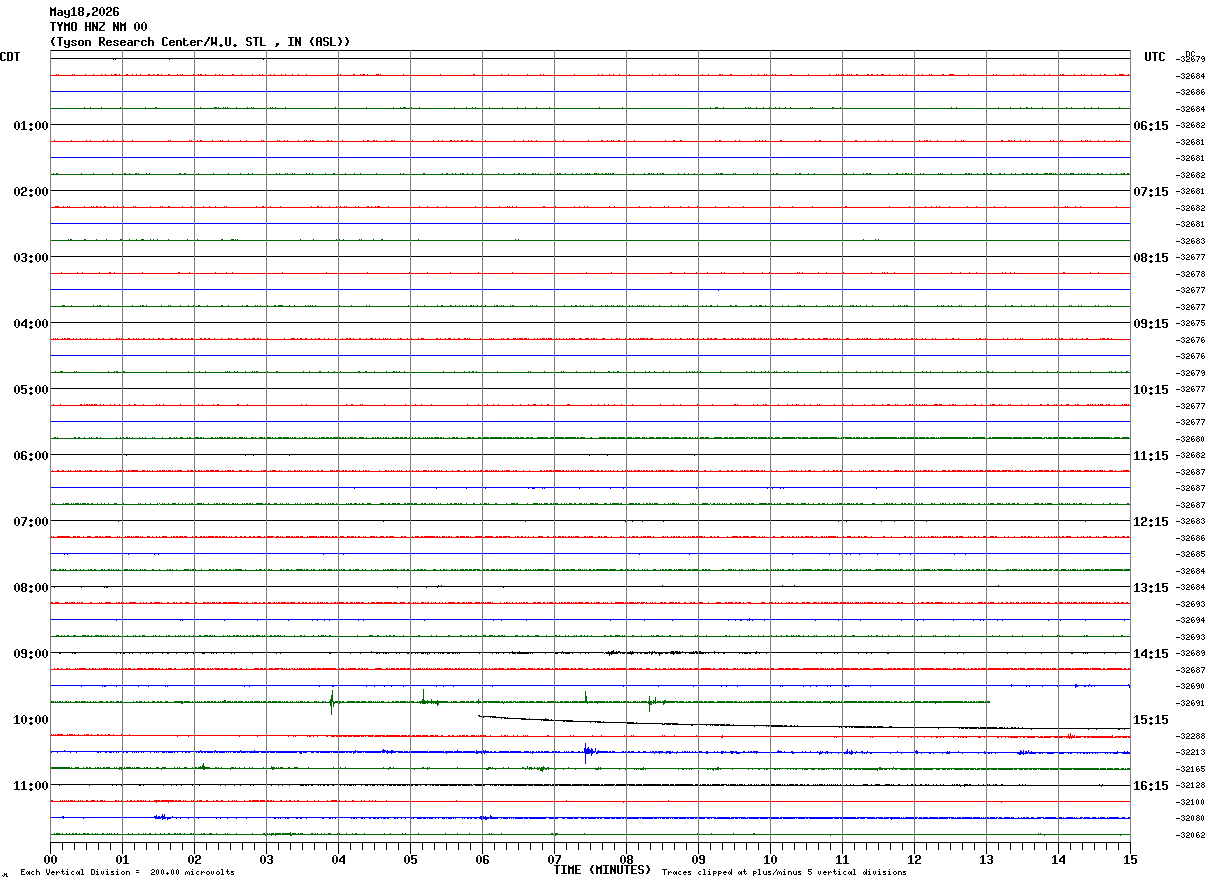Click the green spike just after minute 05

[x=423, y=697]
